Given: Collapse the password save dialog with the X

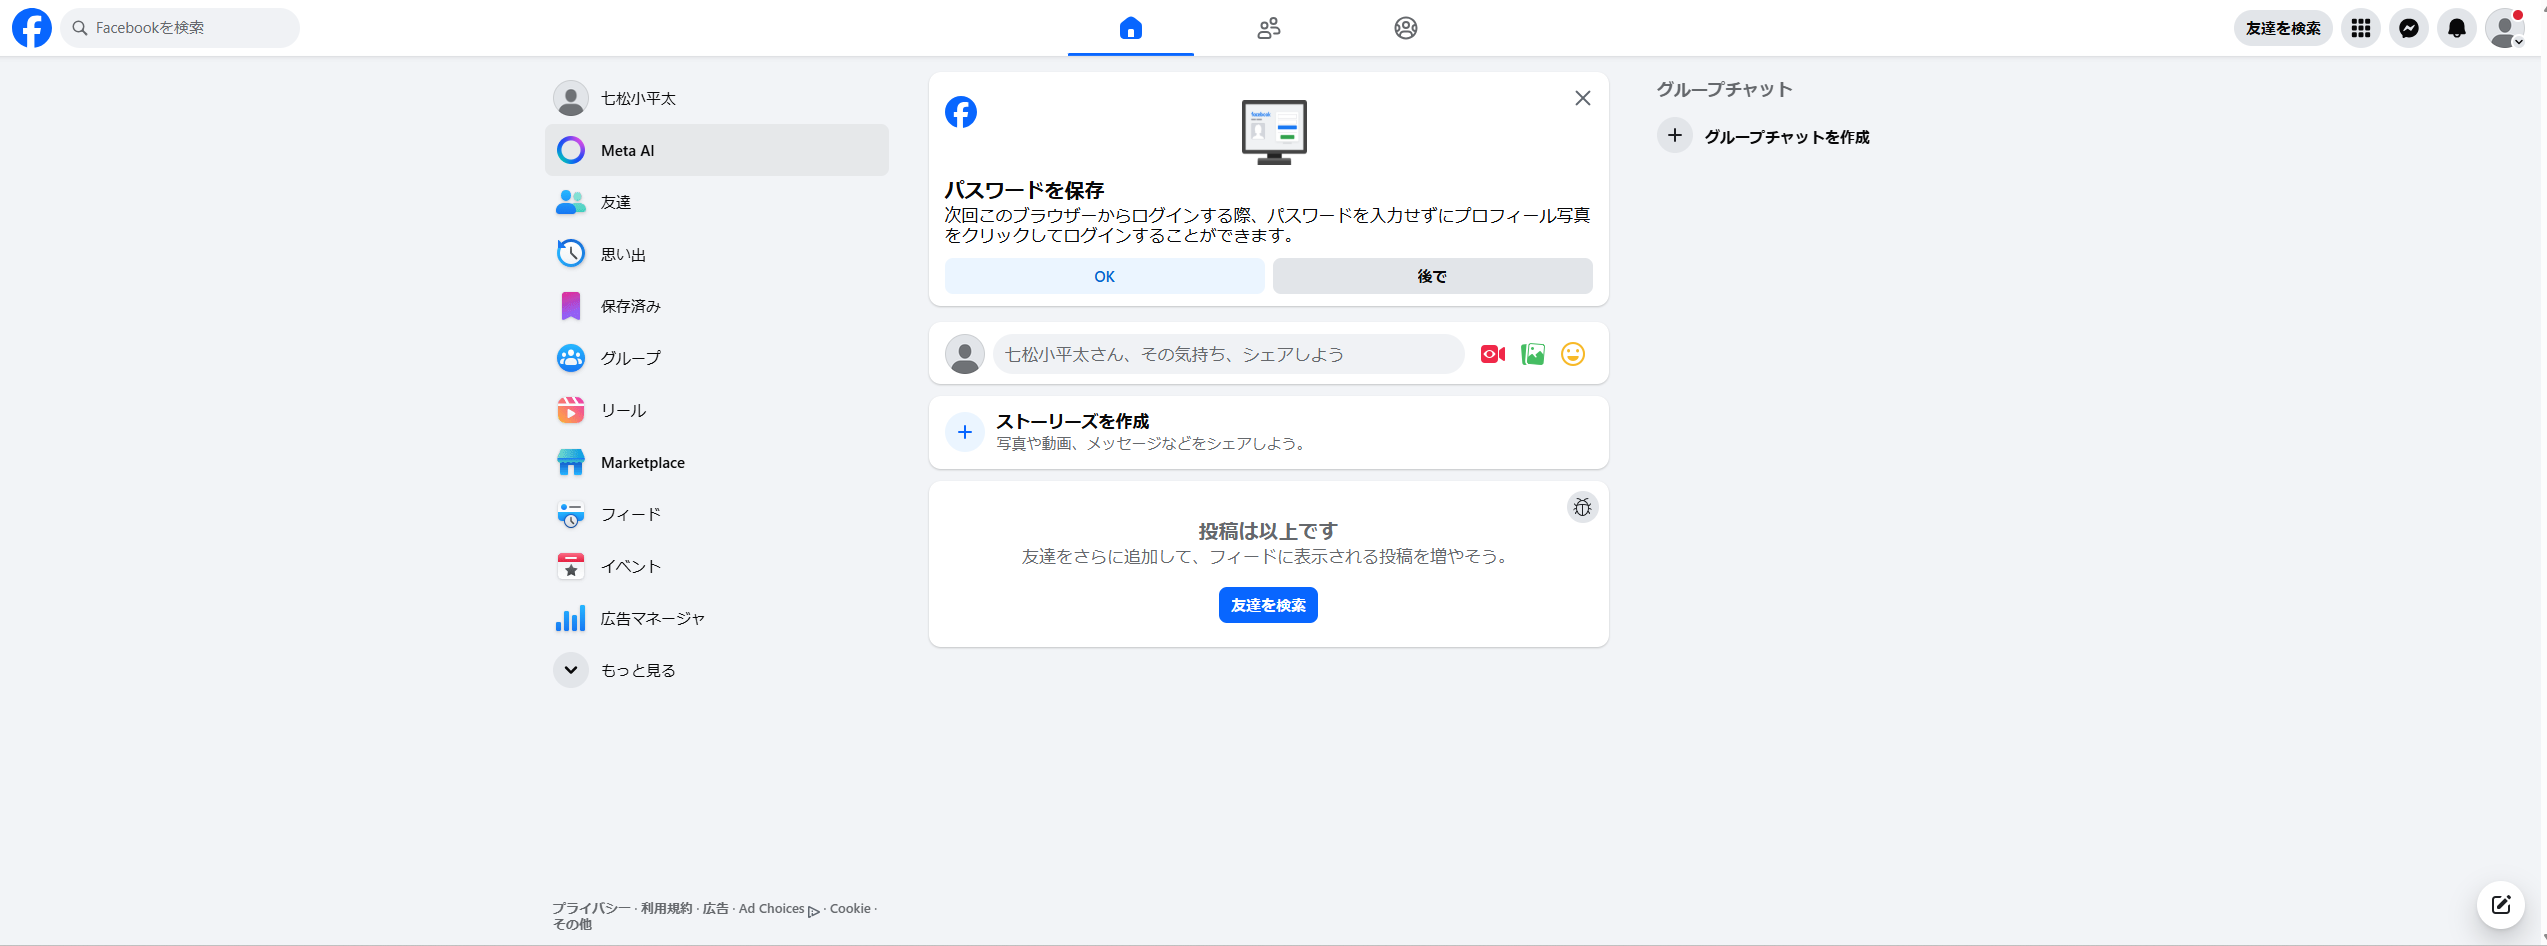Looking at the screenshot, I should (x=1582, y=97).
